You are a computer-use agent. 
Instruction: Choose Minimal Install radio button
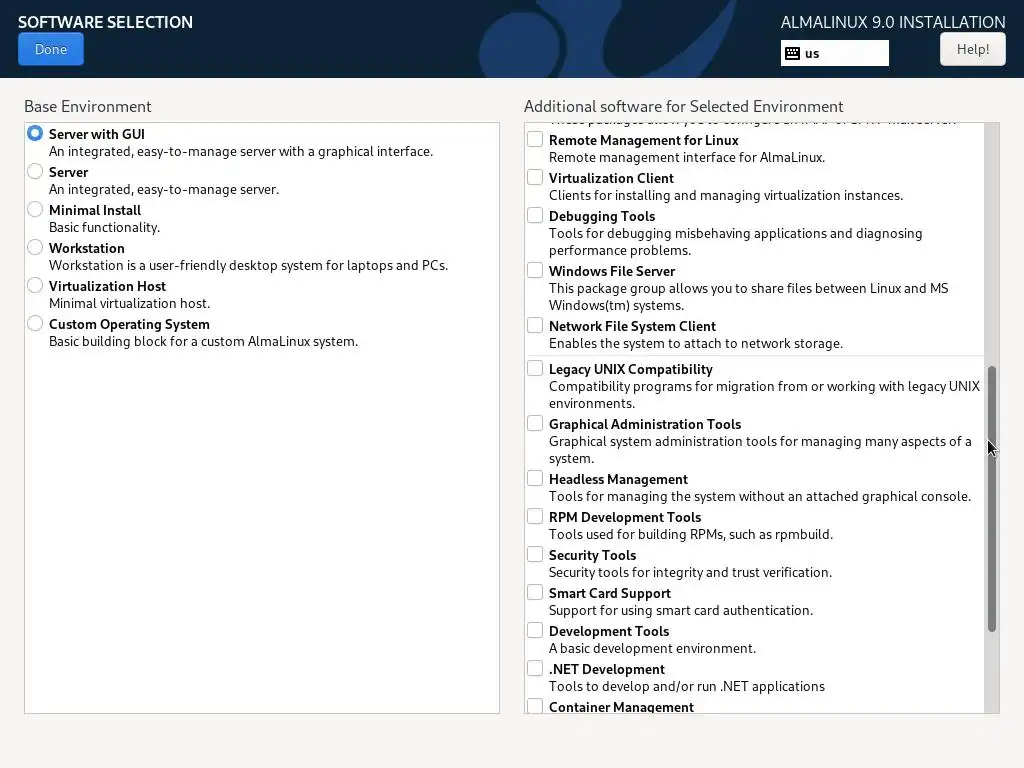[x=35, y=209]
